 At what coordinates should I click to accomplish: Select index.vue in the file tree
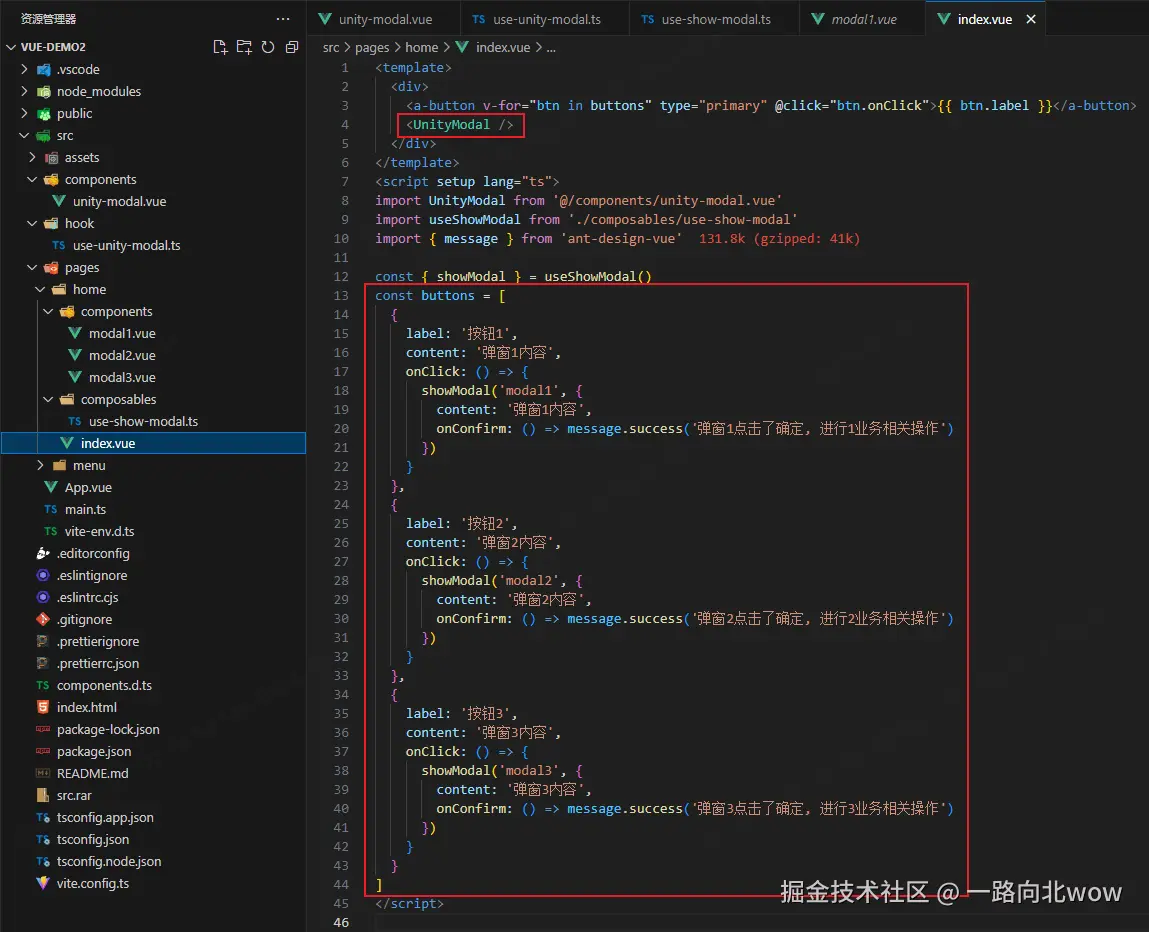pyautogui.click(x=153, y=443)
